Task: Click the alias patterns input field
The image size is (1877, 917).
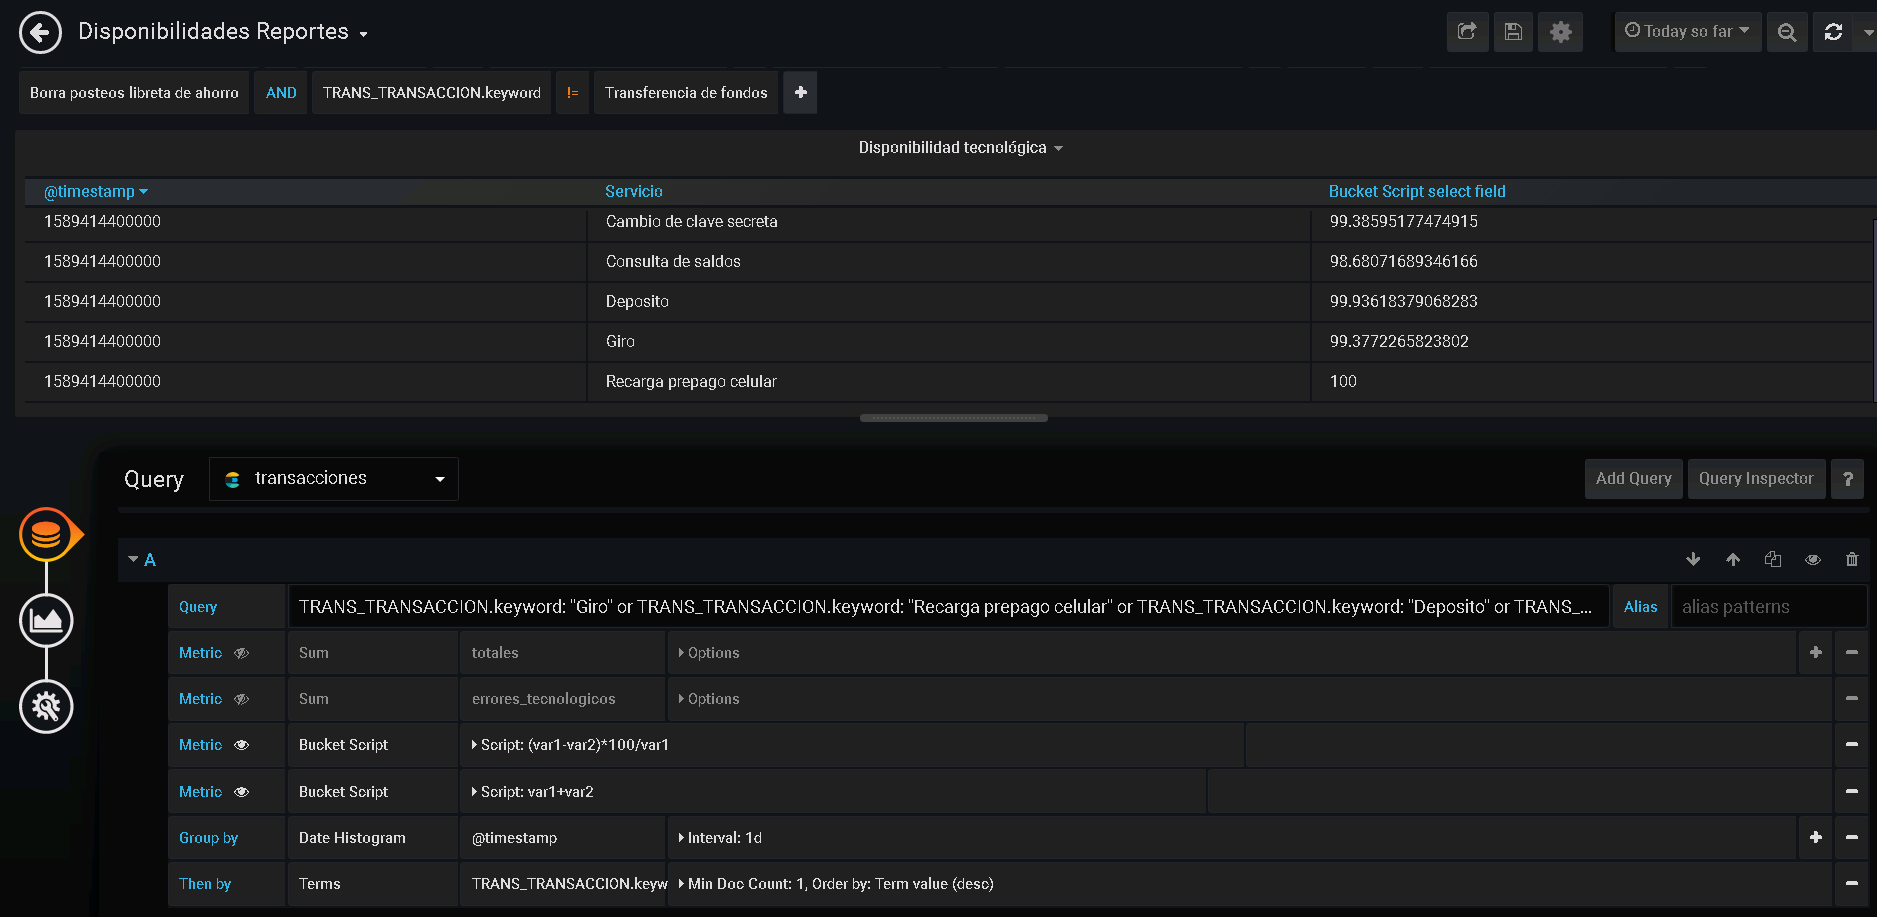Action: (x=1768, y=606)
